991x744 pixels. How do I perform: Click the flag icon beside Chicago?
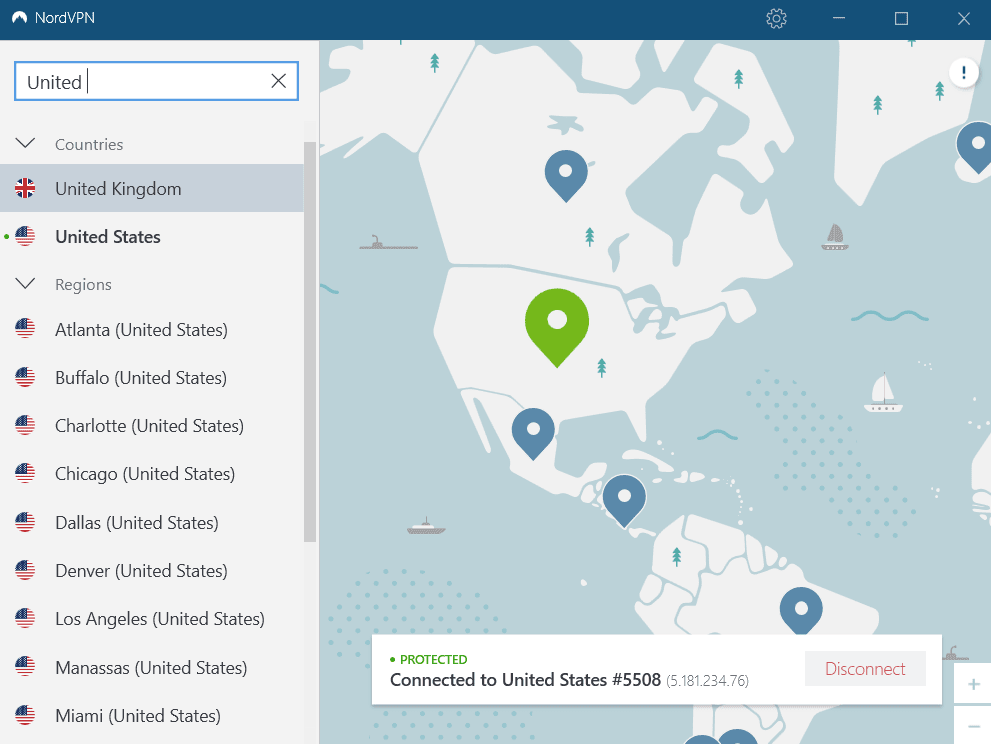(25, 473)
